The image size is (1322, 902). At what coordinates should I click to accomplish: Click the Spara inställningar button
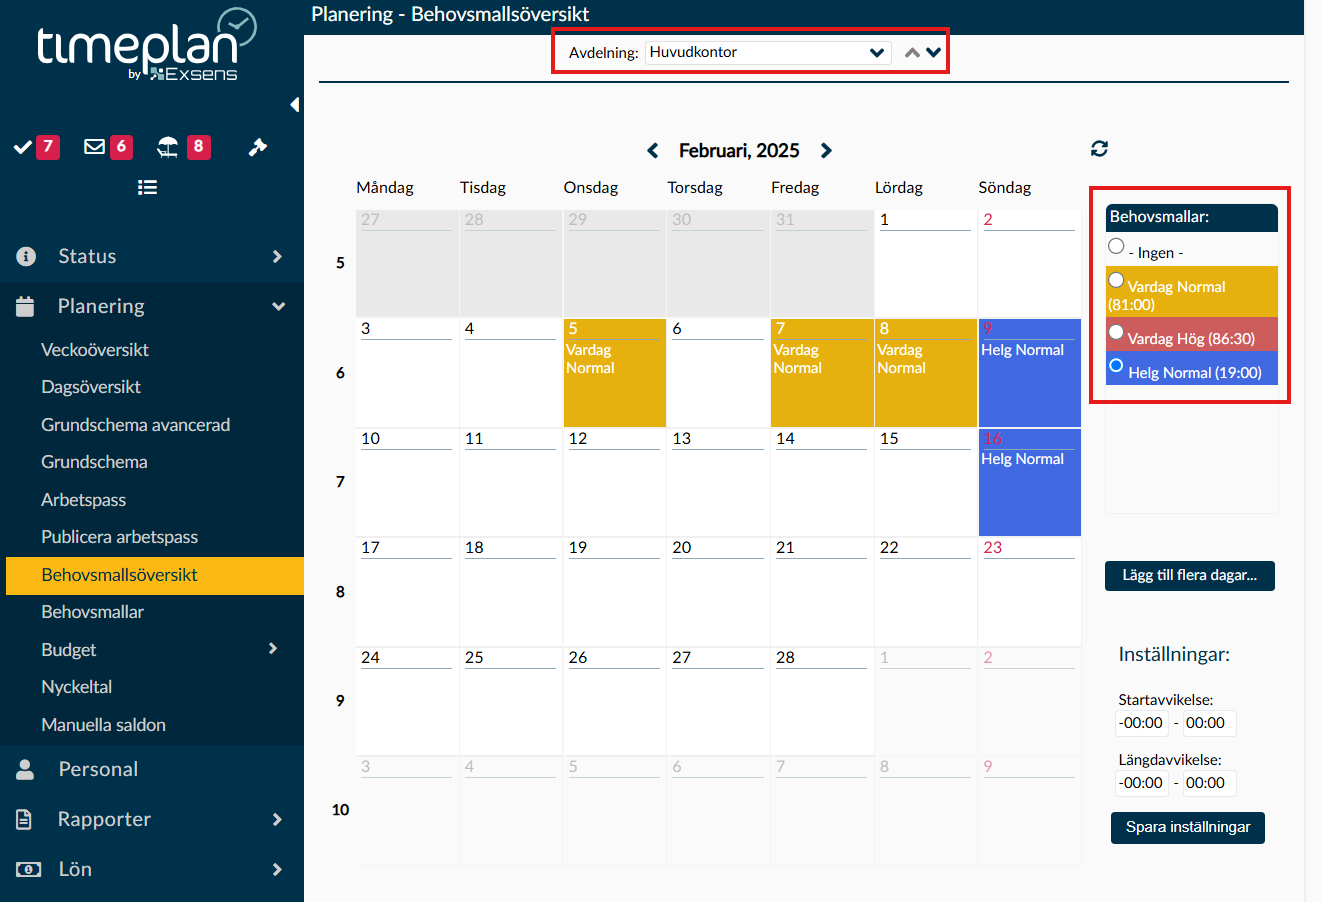coord(1188,828)
